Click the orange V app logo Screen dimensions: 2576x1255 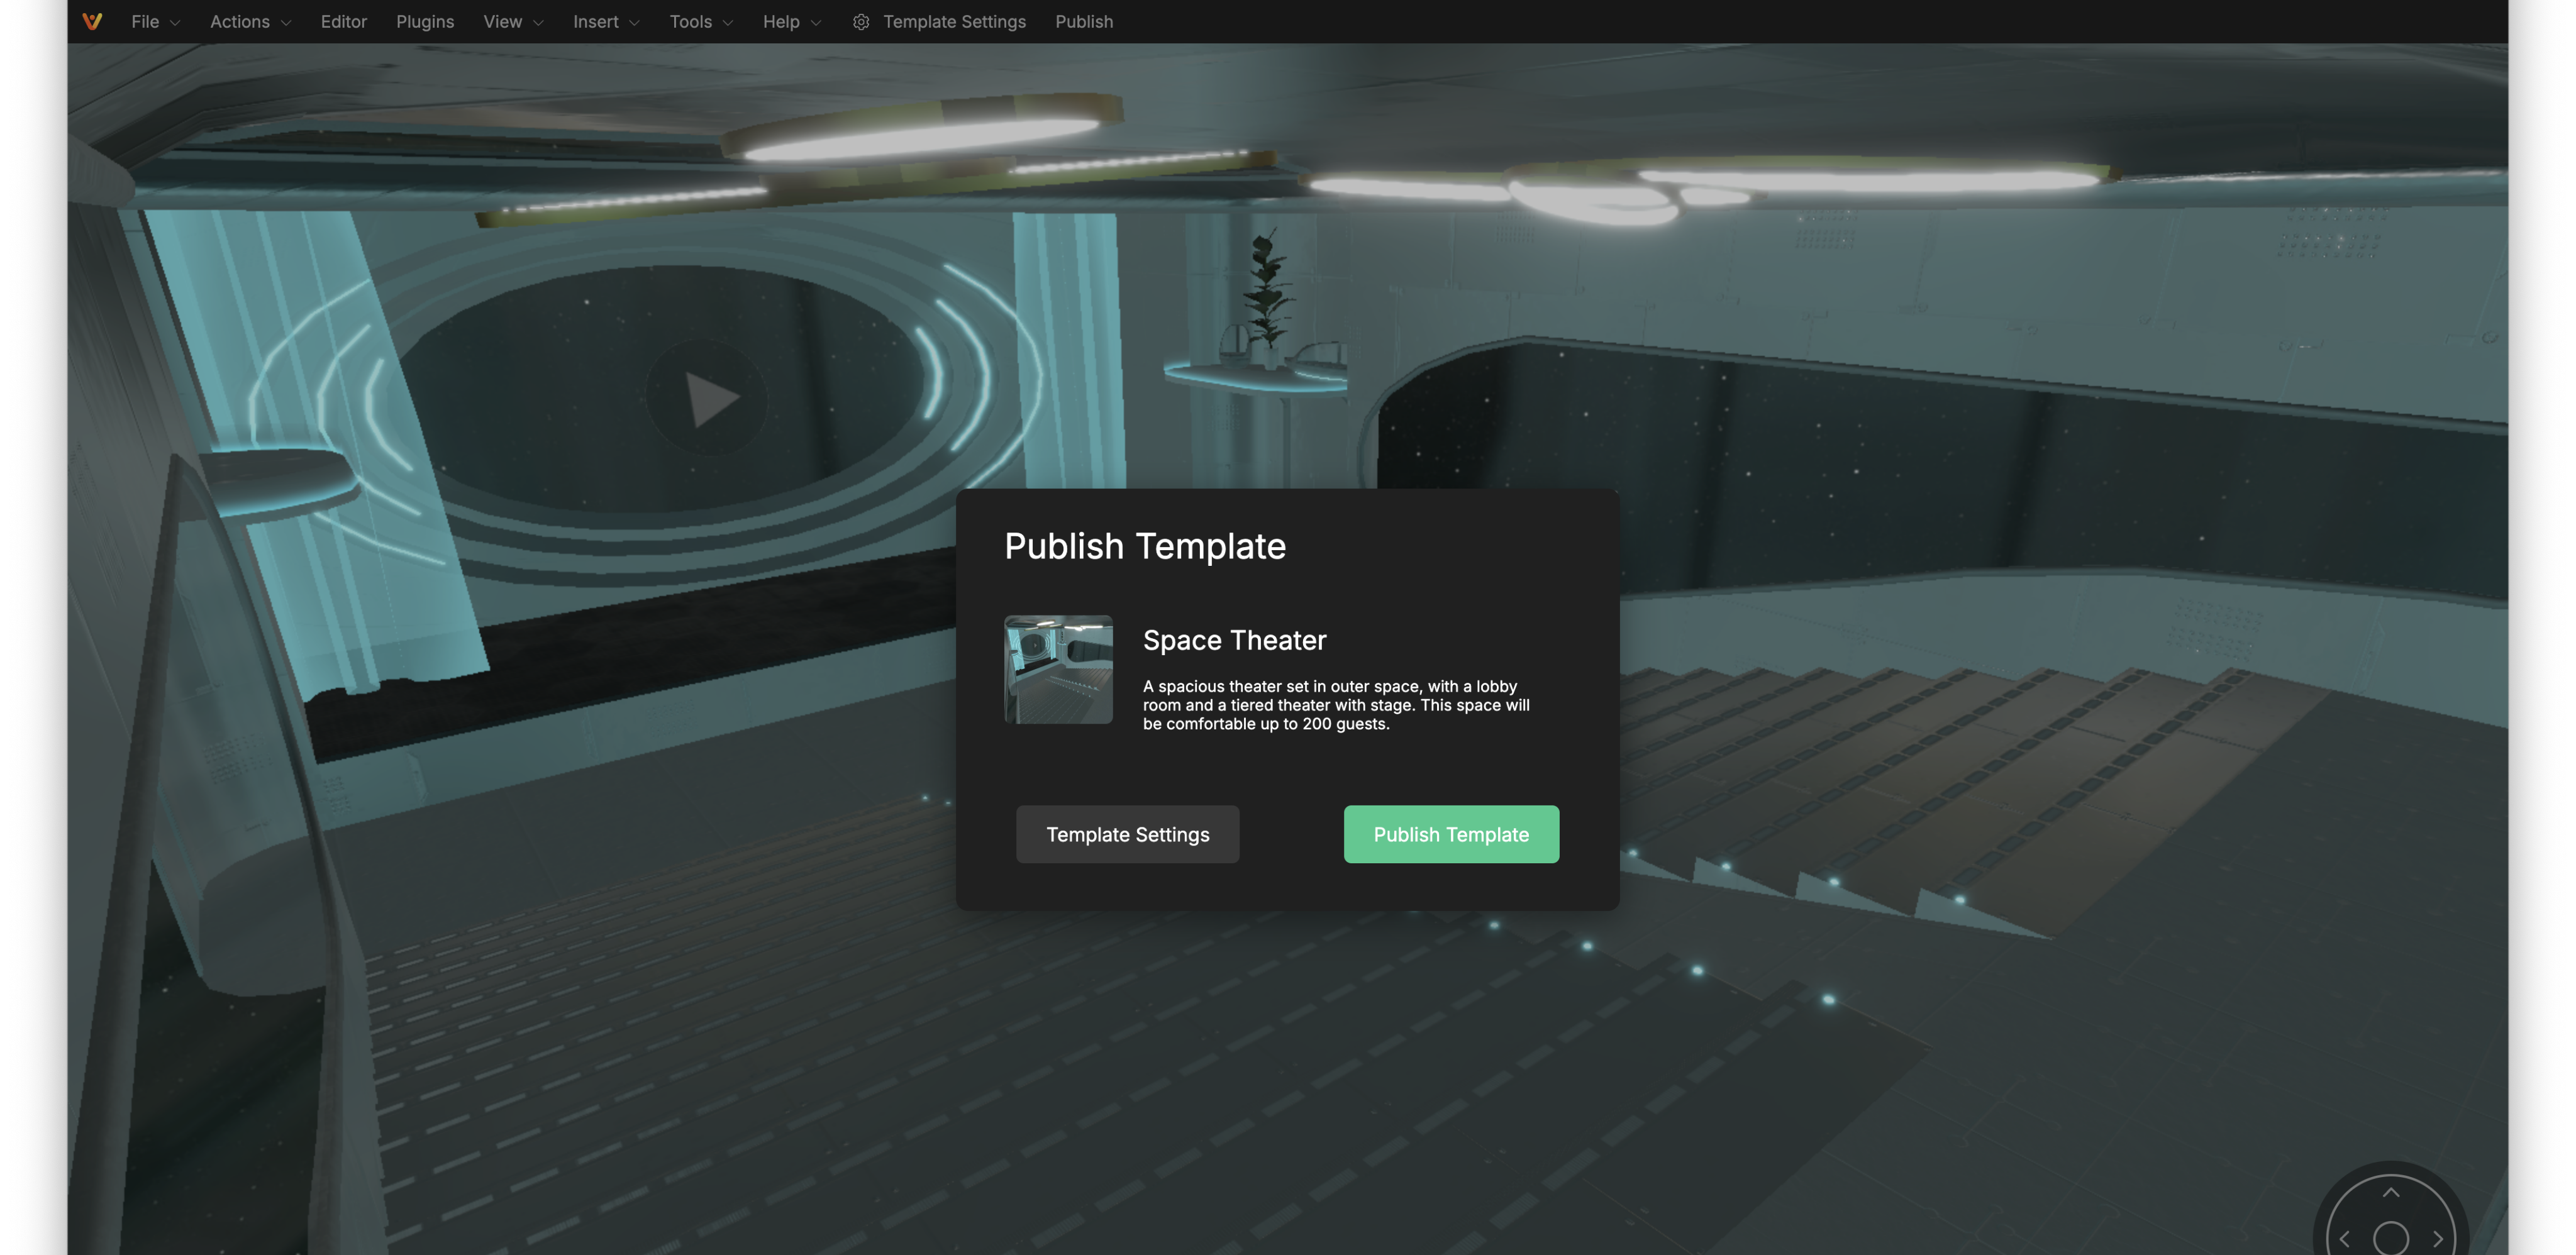92,21
